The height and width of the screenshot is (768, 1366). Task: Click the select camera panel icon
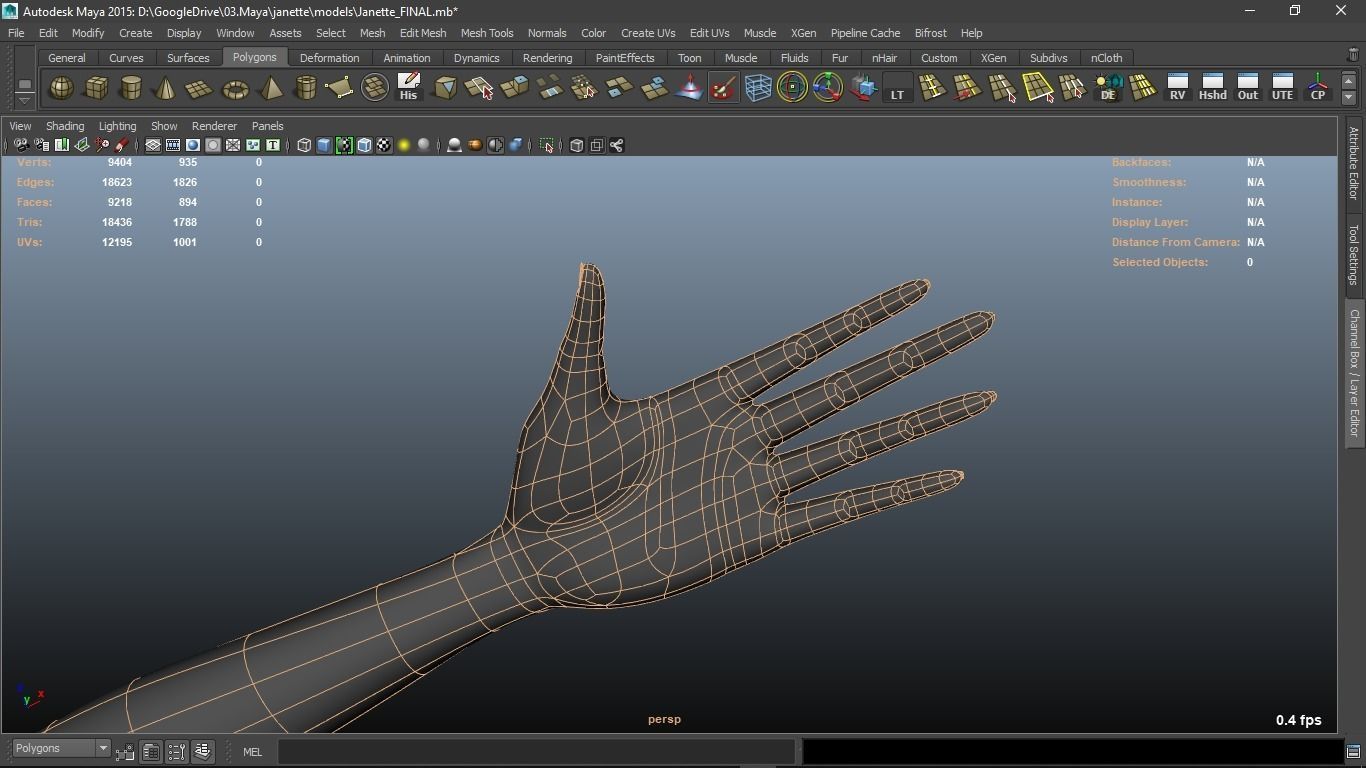pos(21,146)
